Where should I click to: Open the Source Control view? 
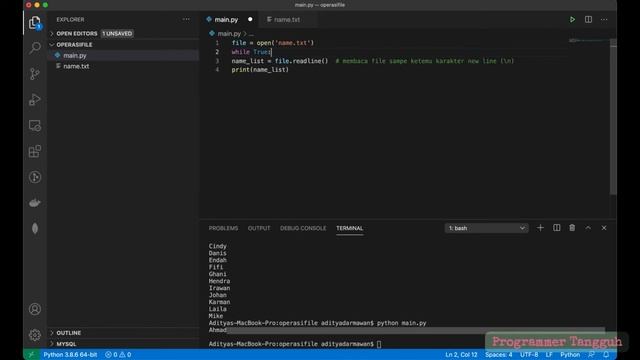[35, 74]
